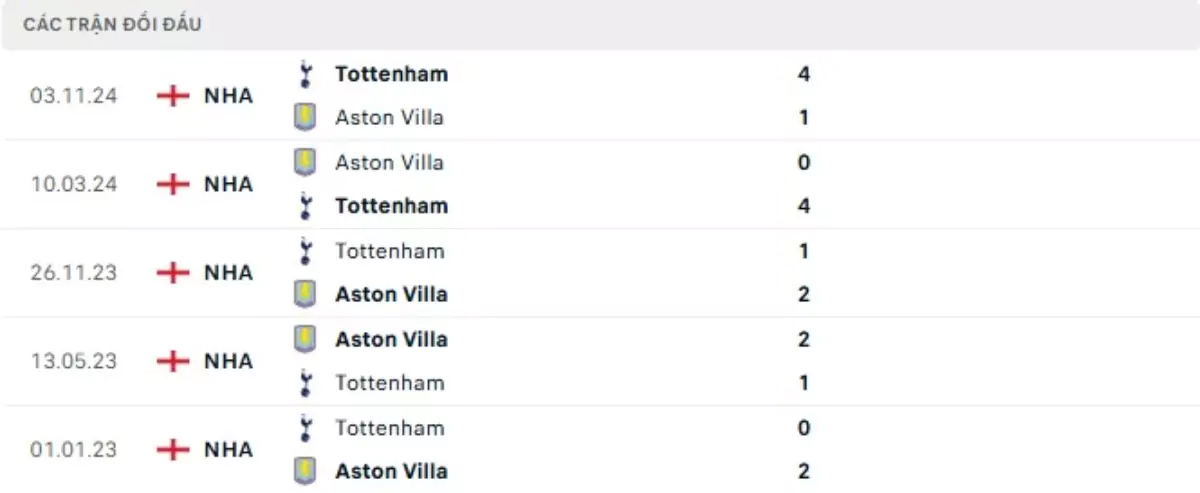Screen dimensions: 1200x493
Task: Click Aston Villa crest in 13.05.23 match
Action: [x=305, y=339]
